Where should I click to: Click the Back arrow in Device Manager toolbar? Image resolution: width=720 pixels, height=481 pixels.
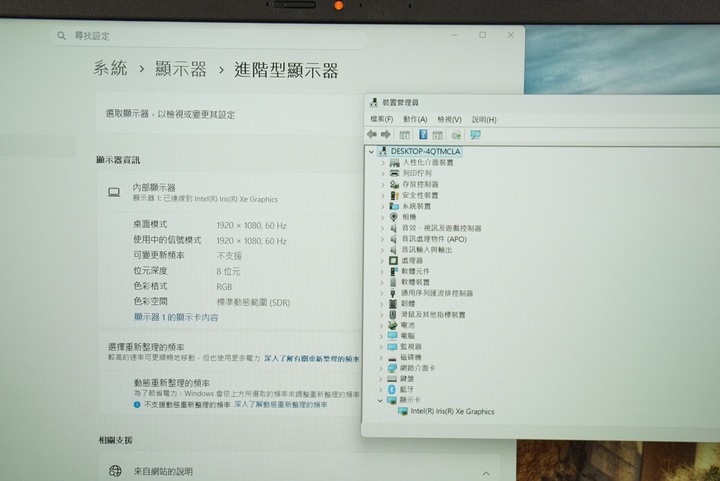point(371,134)
